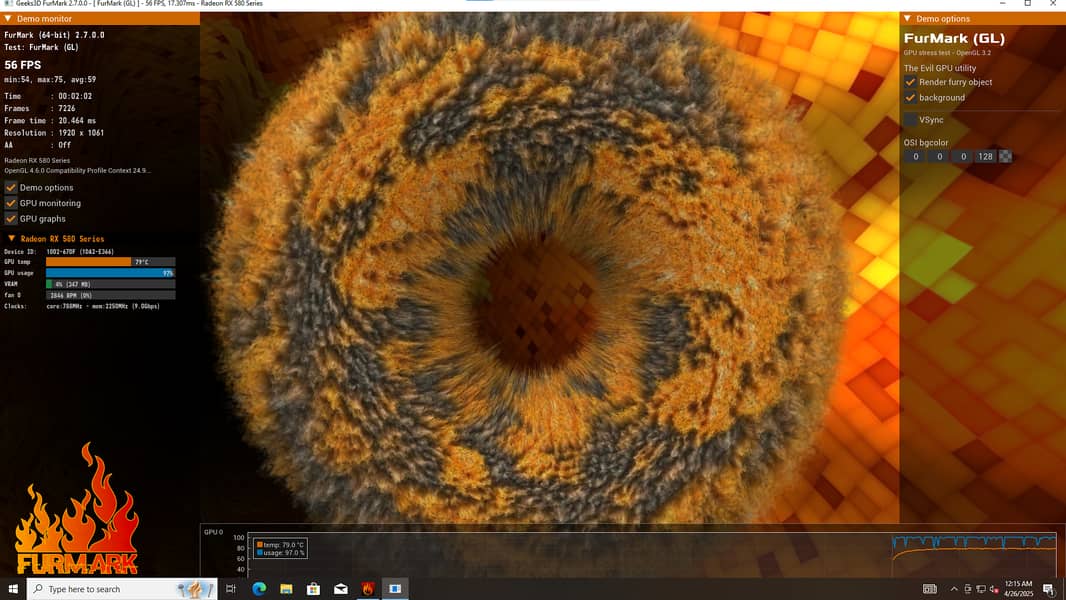Click the FurMark (GL) title heading
Screen dimensions: 1066x600
(x=954, y=39)
